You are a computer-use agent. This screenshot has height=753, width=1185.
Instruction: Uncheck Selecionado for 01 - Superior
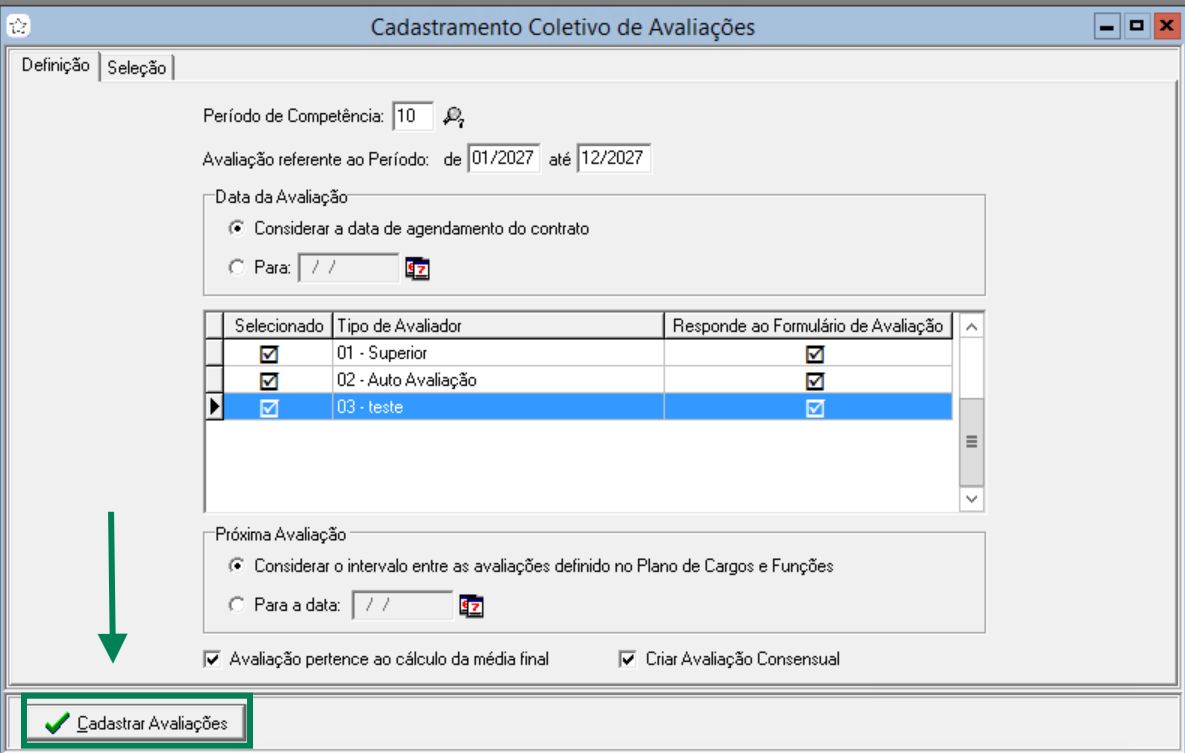(269, 354)
